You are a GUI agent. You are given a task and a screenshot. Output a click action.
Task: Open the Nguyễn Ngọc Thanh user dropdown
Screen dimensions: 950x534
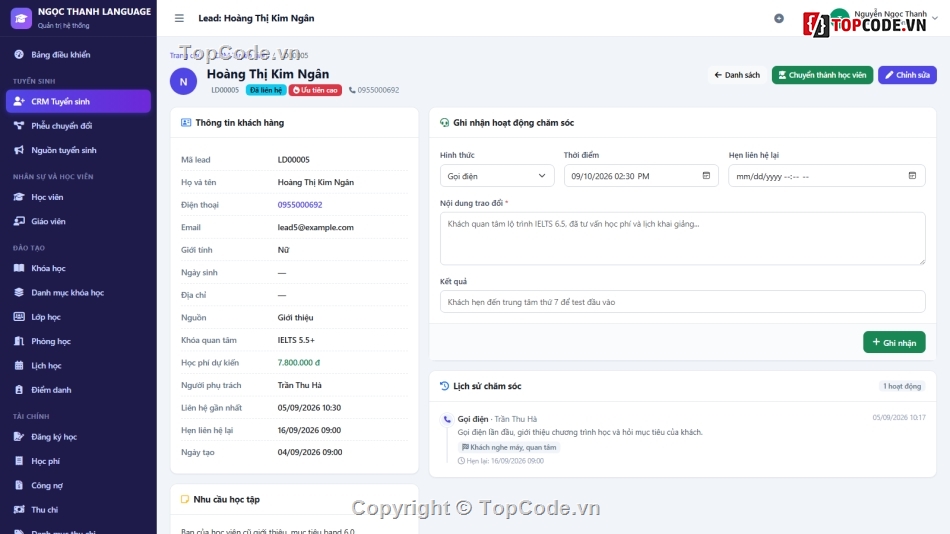pos(883,19)
